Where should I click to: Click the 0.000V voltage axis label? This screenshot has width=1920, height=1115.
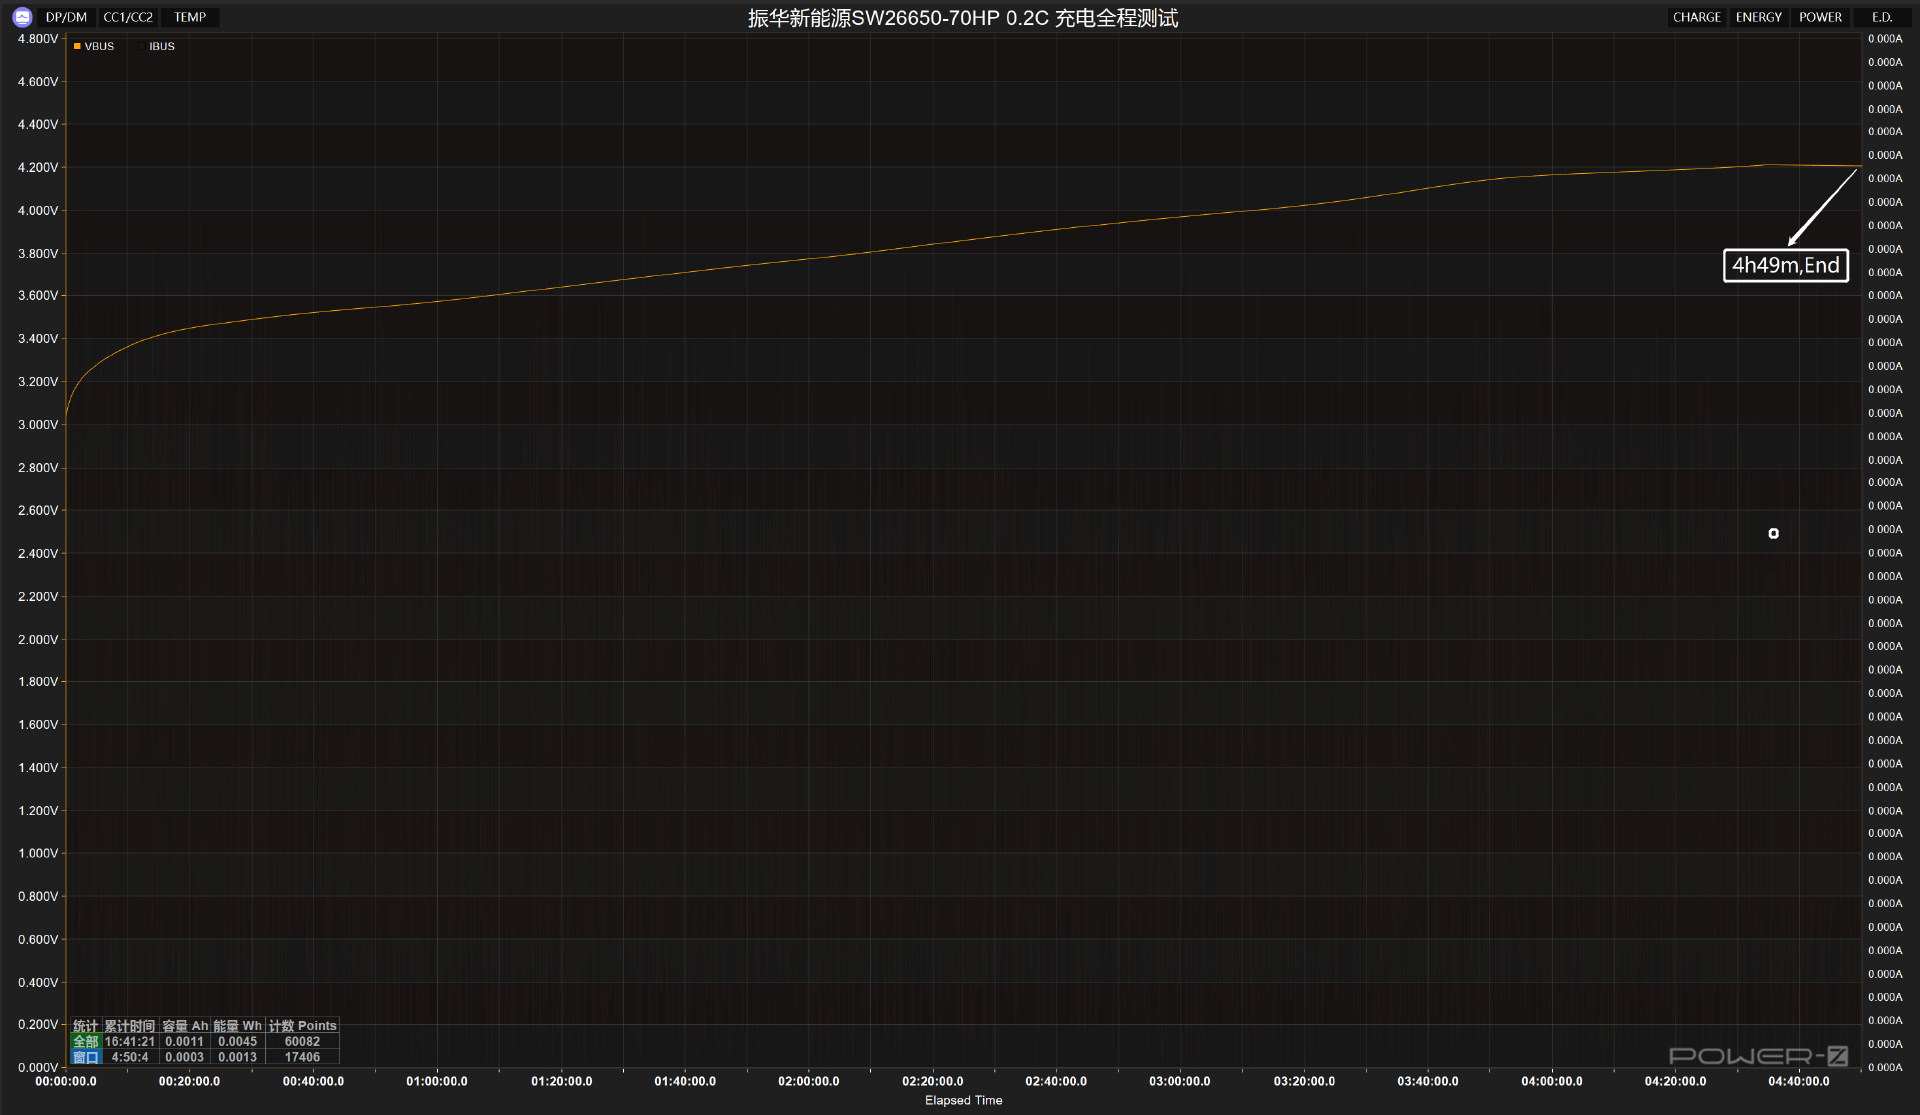pos(38,1067)
